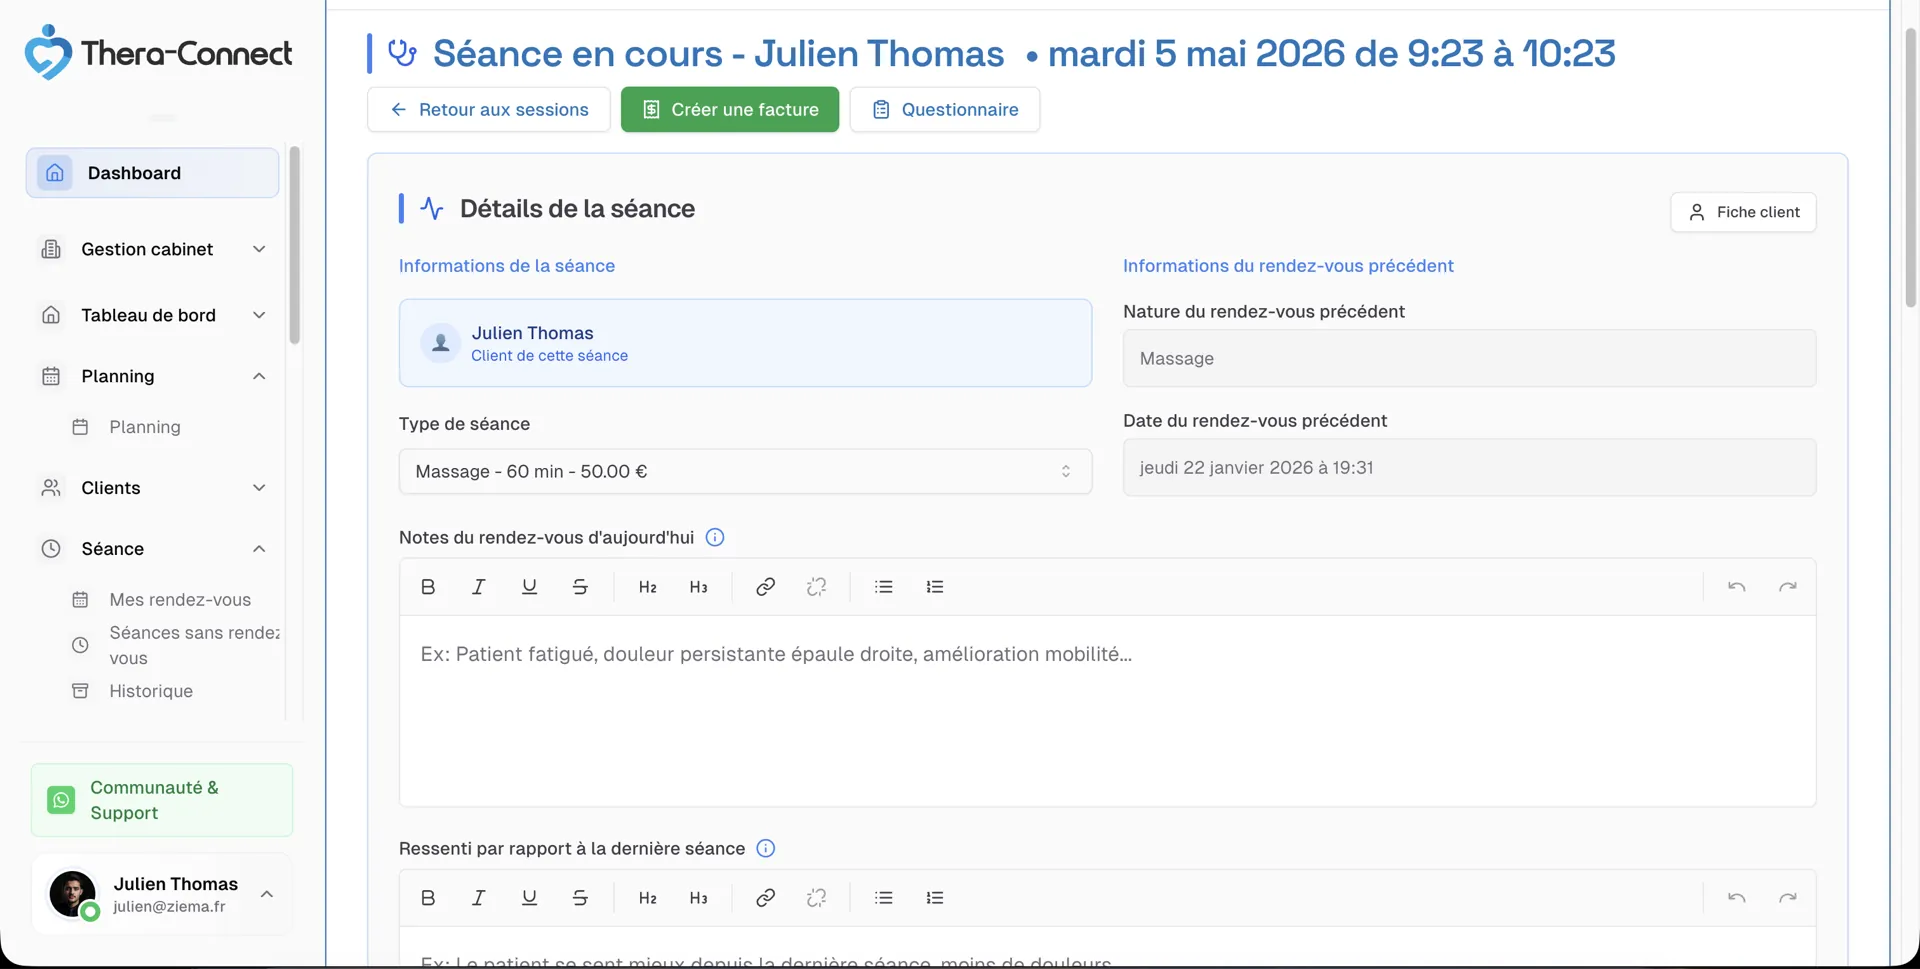Focus today's notes text area

1107,710
